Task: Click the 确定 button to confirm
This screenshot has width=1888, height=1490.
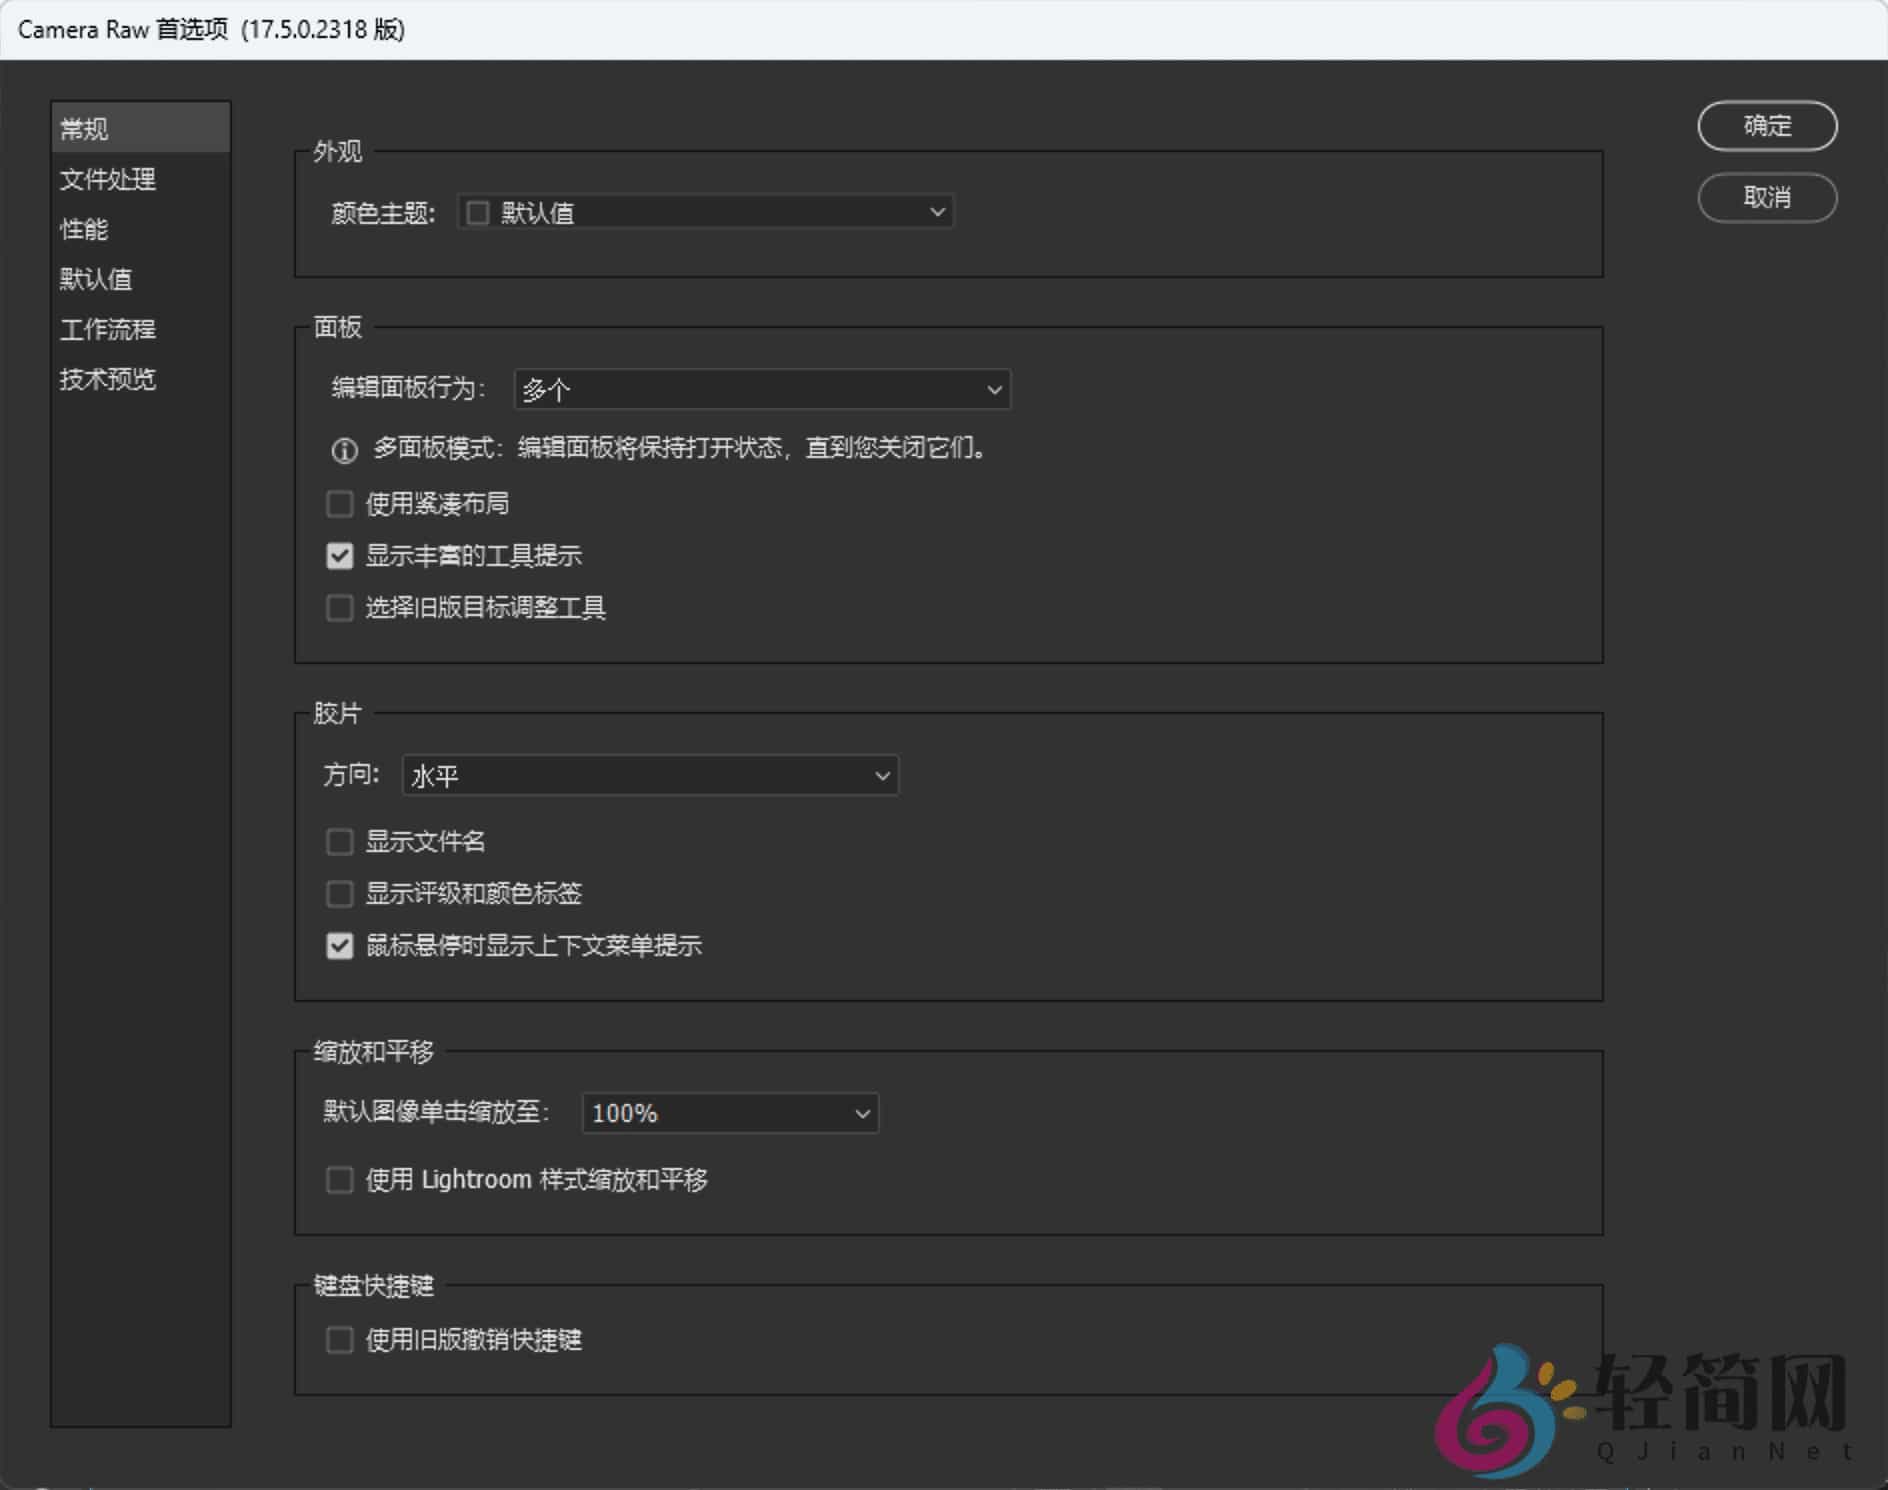Action: pos(1766,126)
